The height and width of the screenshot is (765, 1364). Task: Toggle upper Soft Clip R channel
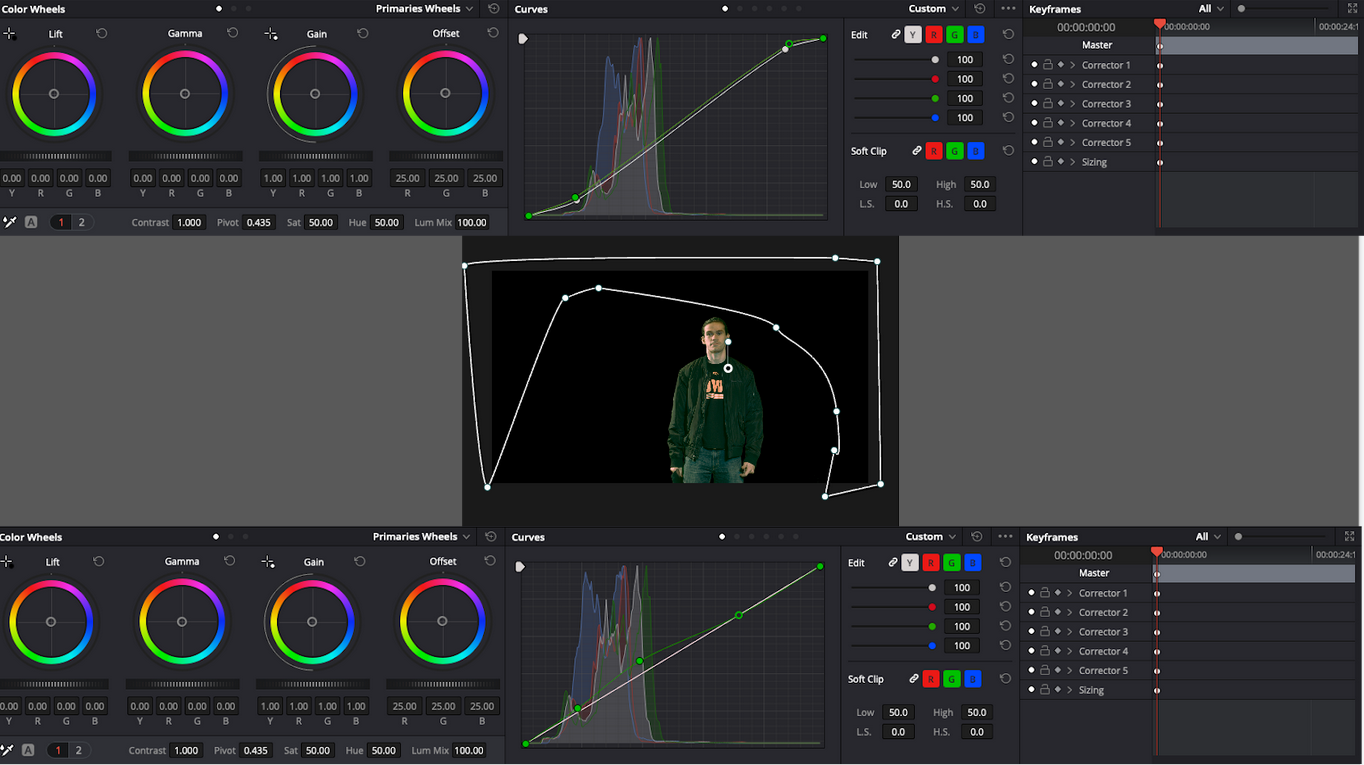(934, 151)
